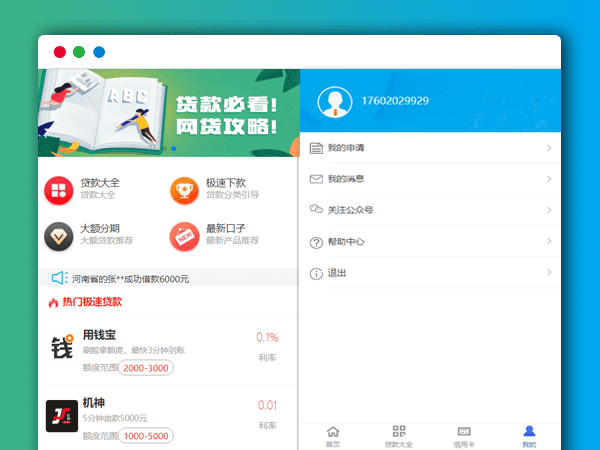600x450 pixels.
Task: Click the user avatar in profile header
Action: (335, 102)
